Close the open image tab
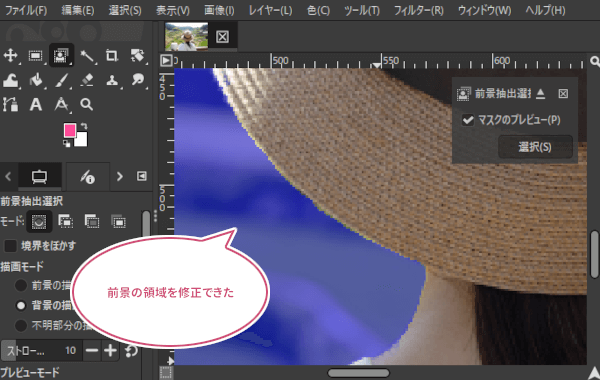600x380 pixels. point(222,37)
